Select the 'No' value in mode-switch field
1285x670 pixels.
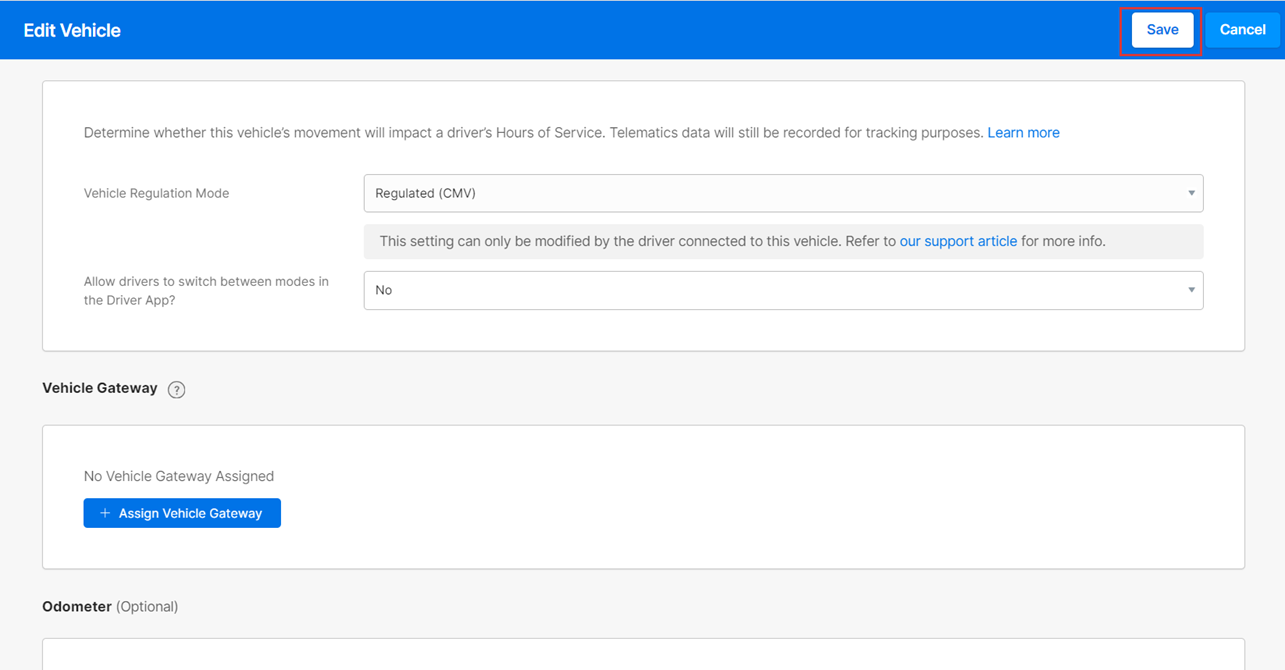(x=384, y=290)
